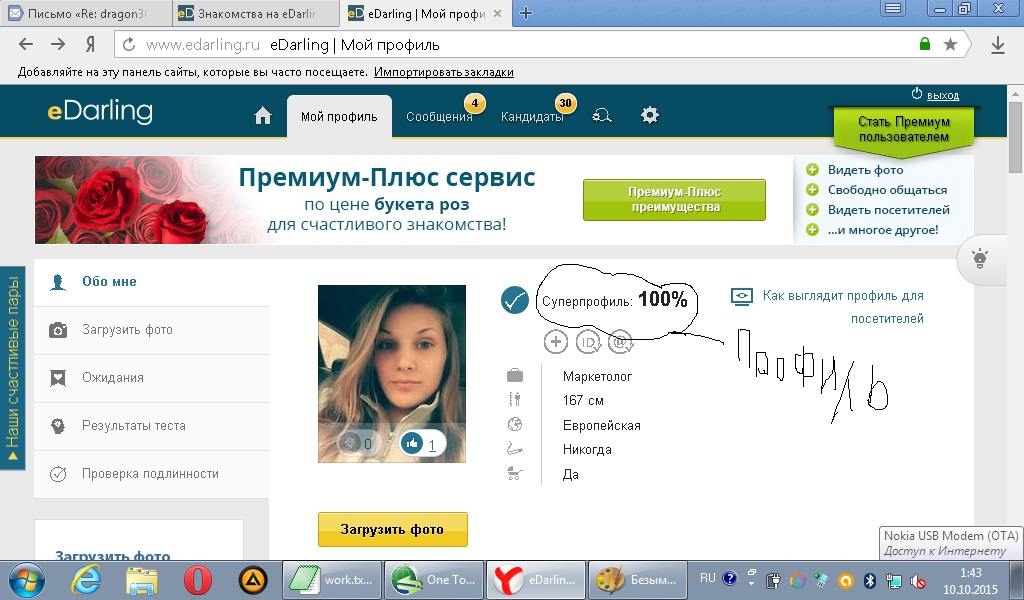Go to eDarling home icon

[263, 116]
